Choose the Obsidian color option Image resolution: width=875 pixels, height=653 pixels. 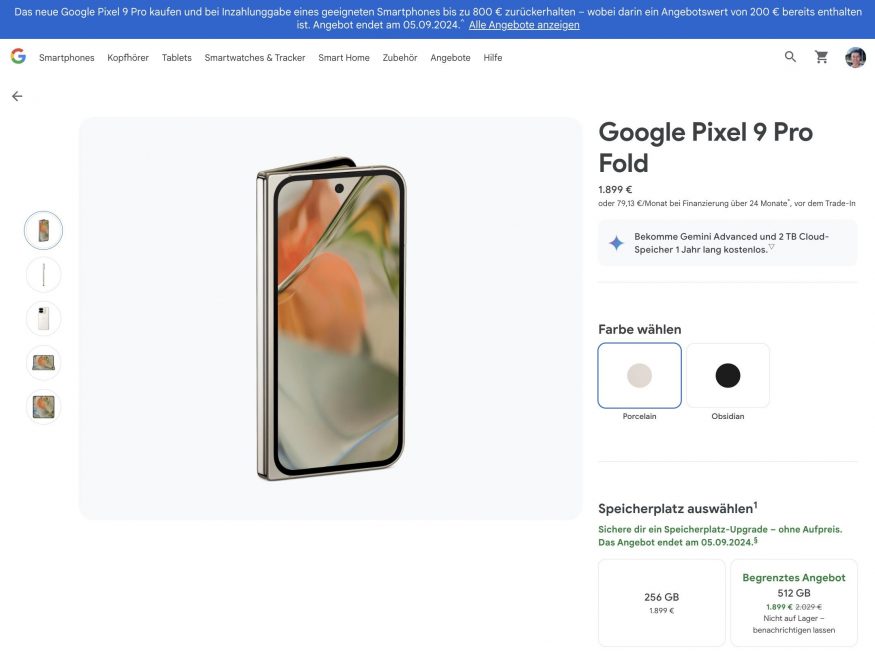pos(727,376)
